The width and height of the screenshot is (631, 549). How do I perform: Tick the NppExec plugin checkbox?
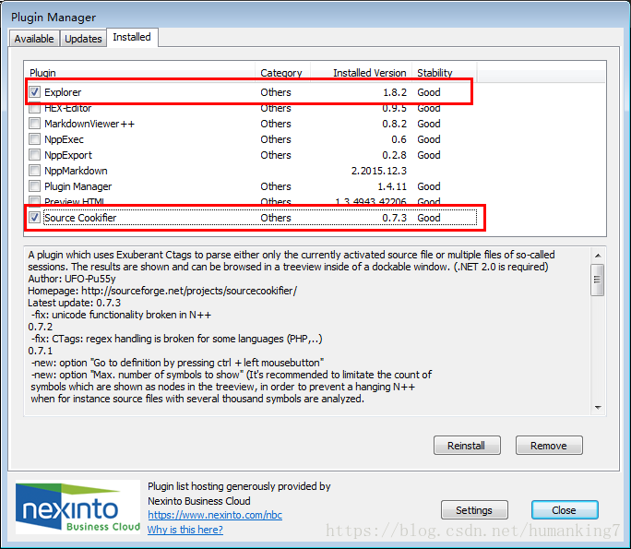point(35,140)
